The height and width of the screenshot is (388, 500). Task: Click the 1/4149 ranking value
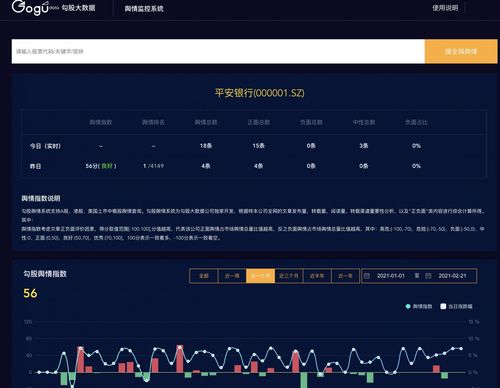(153, 166)
